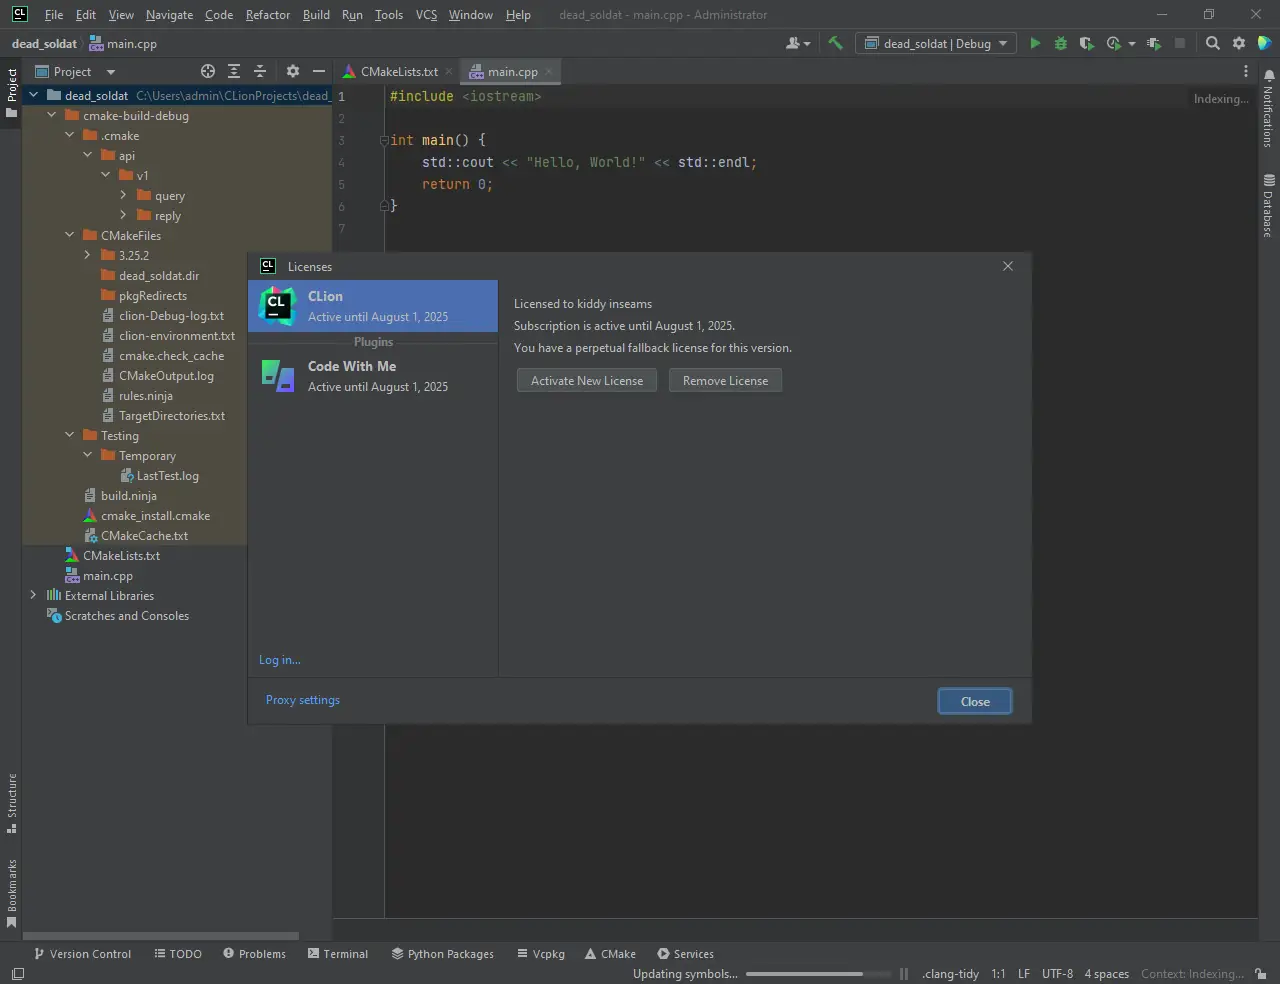Click the Activate New License button
The width and height of the screenshot is (1280, 984).
[587, 381]
